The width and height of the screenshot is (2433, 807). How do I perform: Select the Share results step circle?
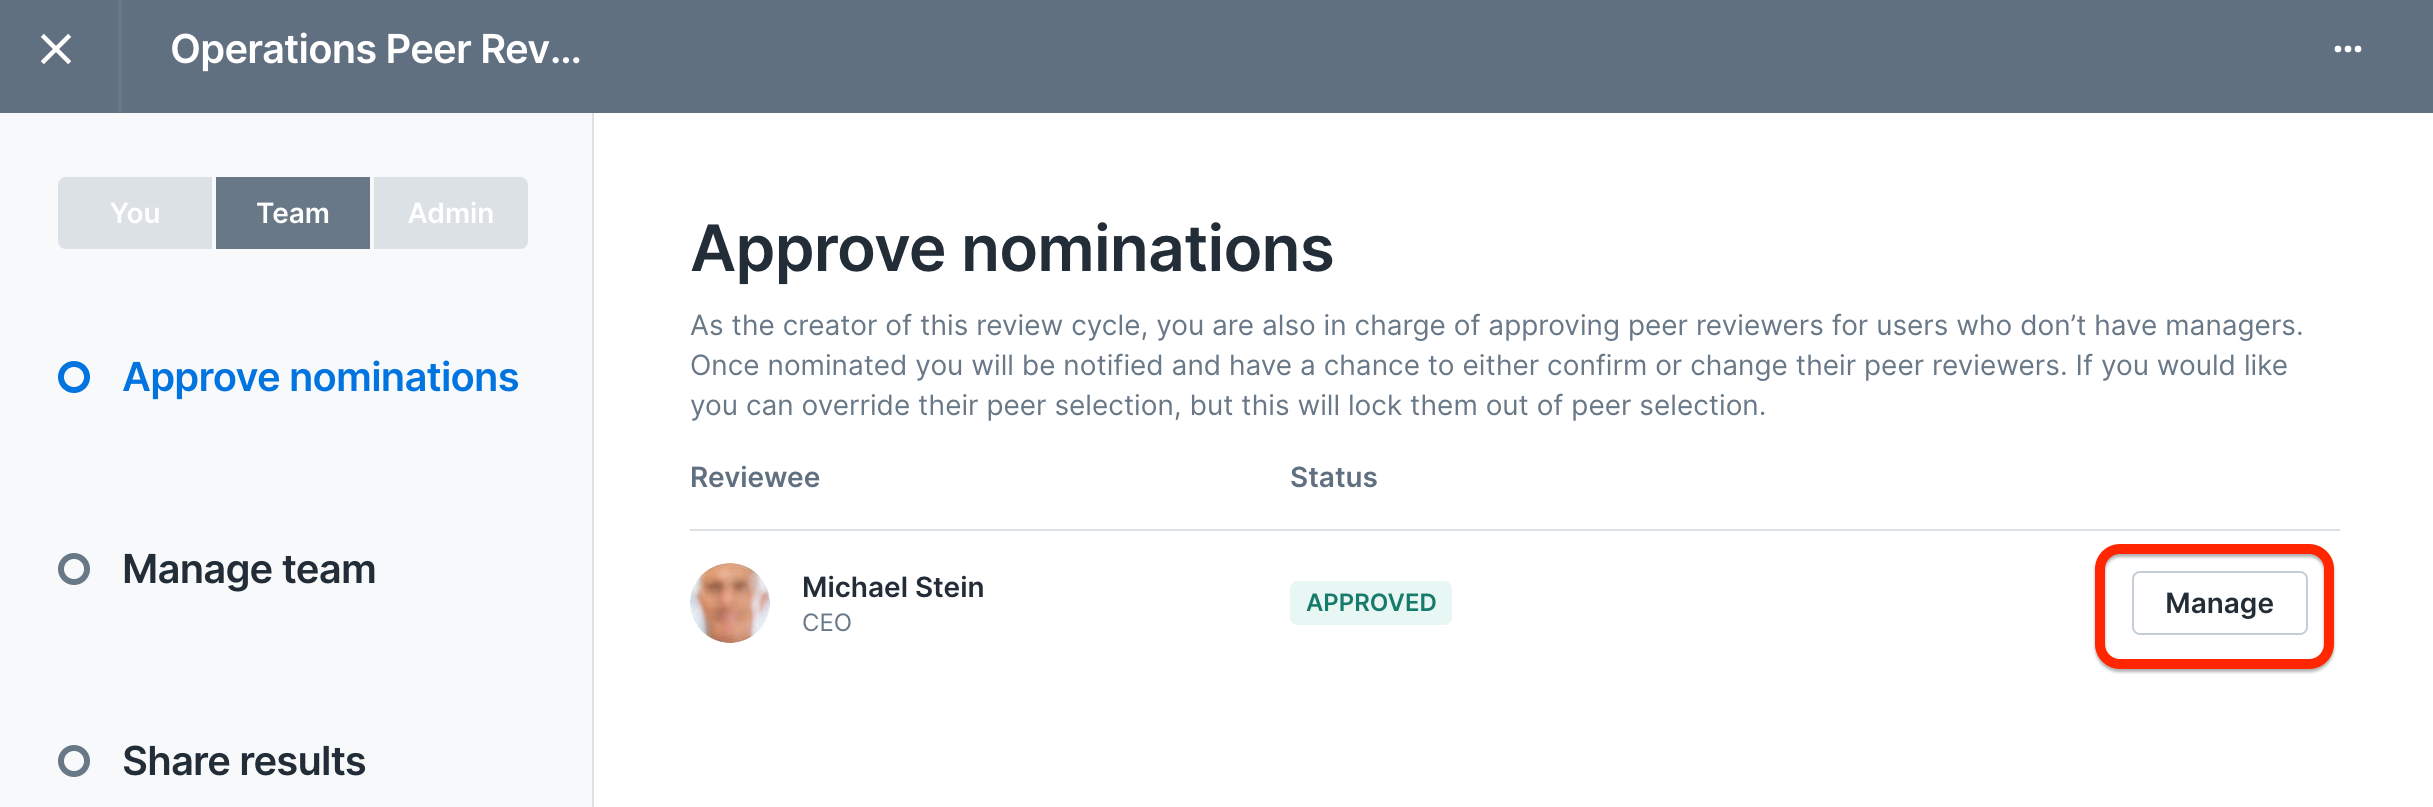pyautogui.click(x=74, y=761)
